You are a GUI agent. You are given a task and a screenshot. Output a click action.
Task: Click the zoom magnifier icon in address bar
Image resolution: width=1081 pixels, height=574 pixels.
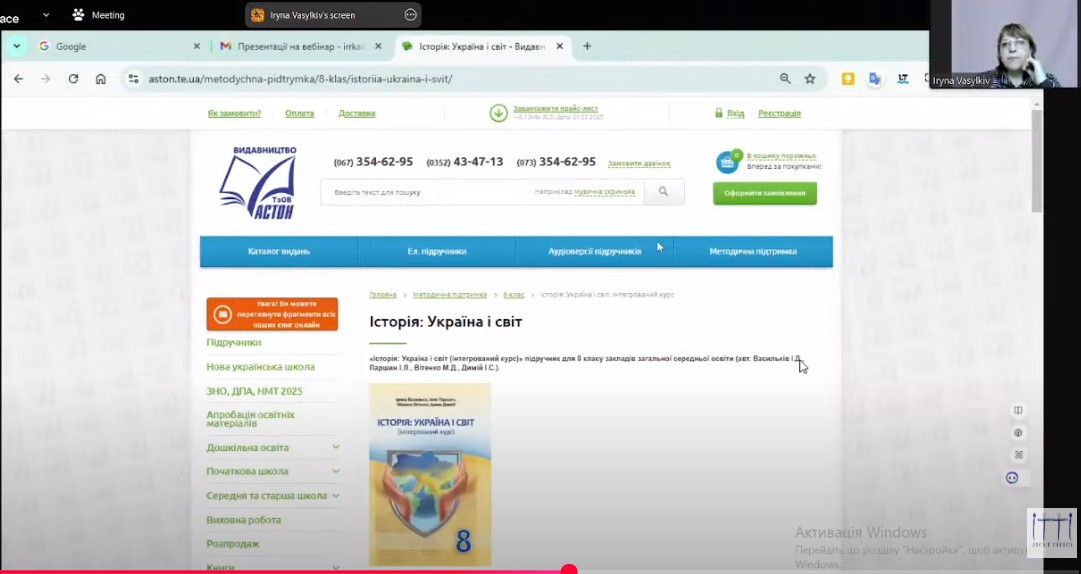click(x=785, y=79)
